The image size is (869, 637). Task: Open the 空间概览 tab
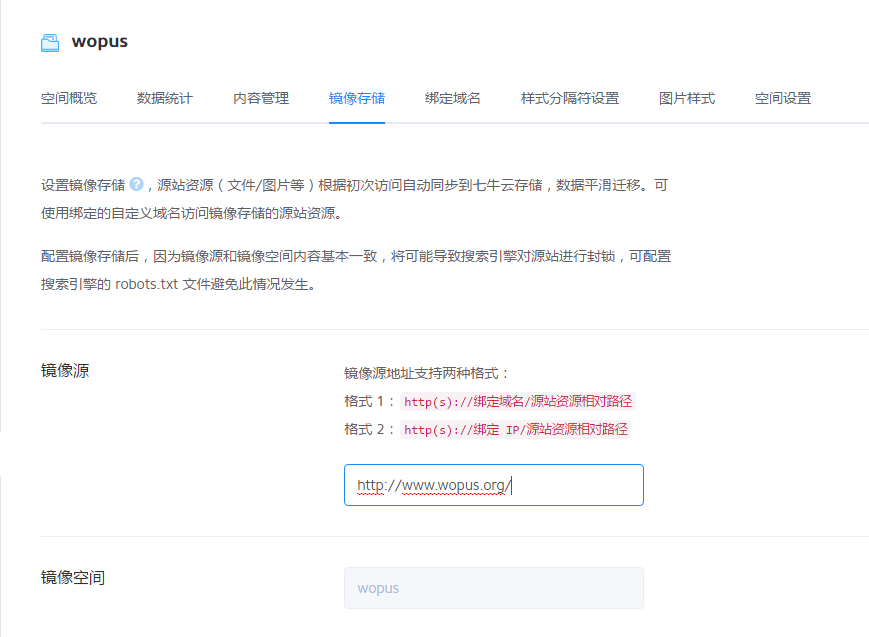pyautogui.click(x=69, y=98)
